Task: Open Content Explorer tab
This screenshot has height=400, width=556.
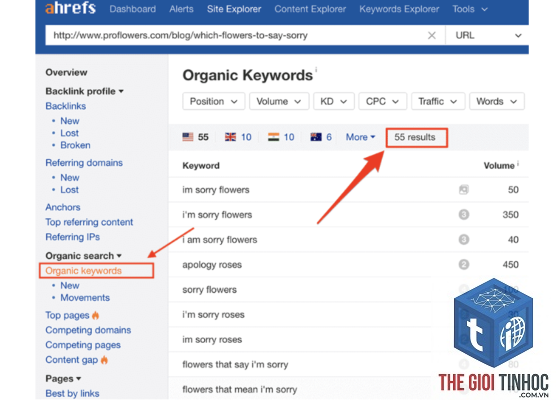Action: pos(310,9)
